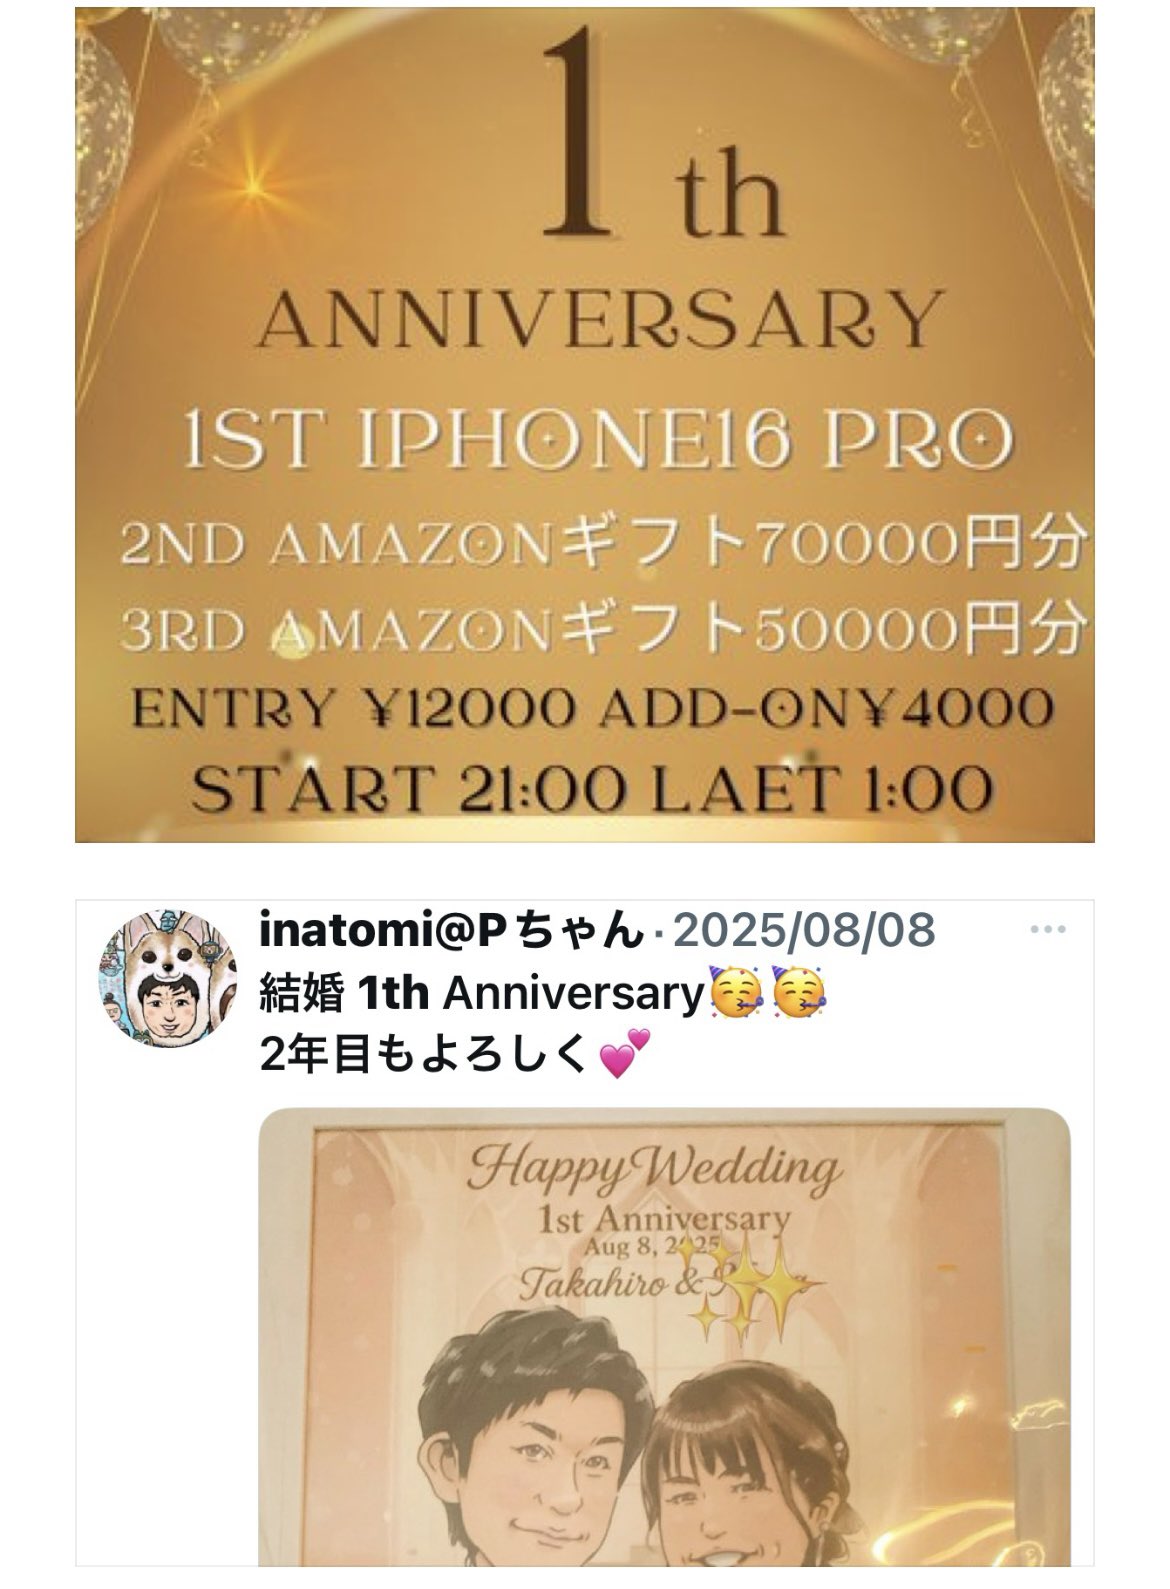Click the ANNIVERSARY heading on gold poster
The image size is (1170, 1589).
600,318
